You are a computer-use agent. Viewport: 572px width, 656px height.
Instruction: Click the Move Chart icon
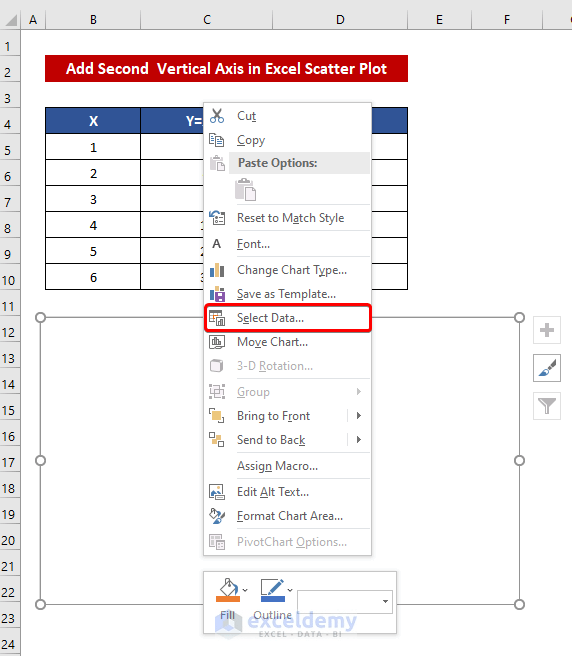click(x=217, y=342)
